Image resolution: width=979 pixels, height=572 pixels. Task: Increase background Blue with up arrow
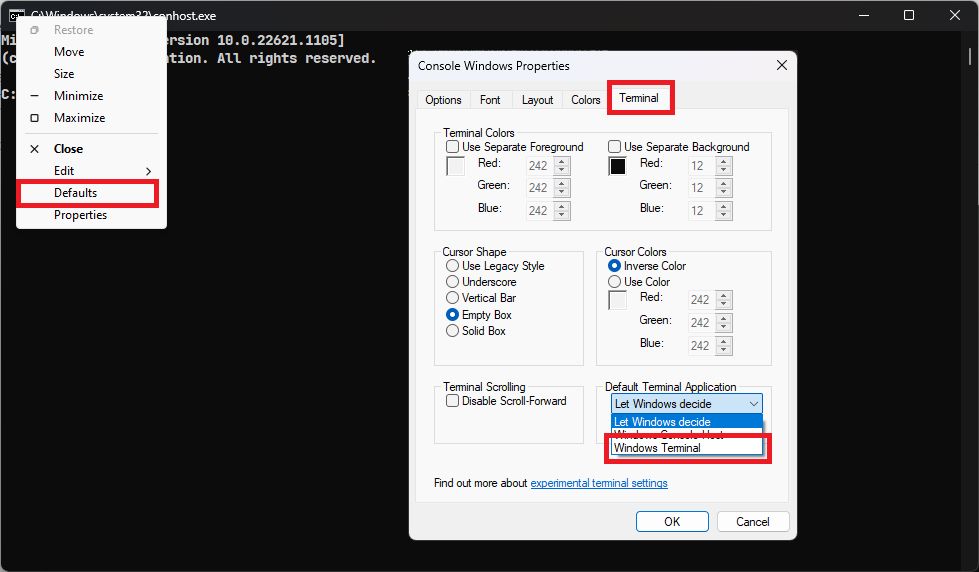724,206
